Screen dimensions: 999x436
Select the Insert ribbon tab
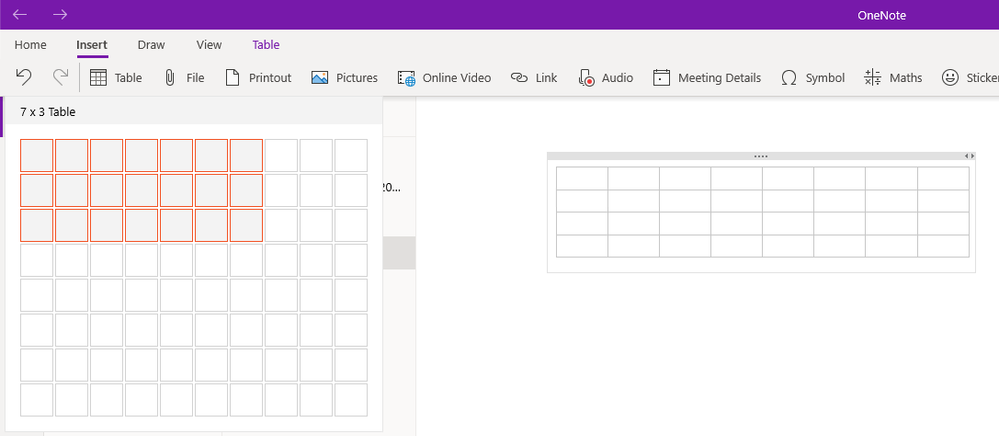[x=92, y=45]
